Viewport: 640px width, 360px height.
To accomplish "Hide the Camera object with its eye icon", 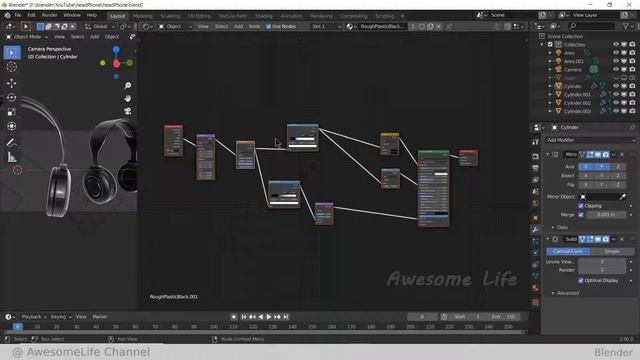I will coord(616,69).
